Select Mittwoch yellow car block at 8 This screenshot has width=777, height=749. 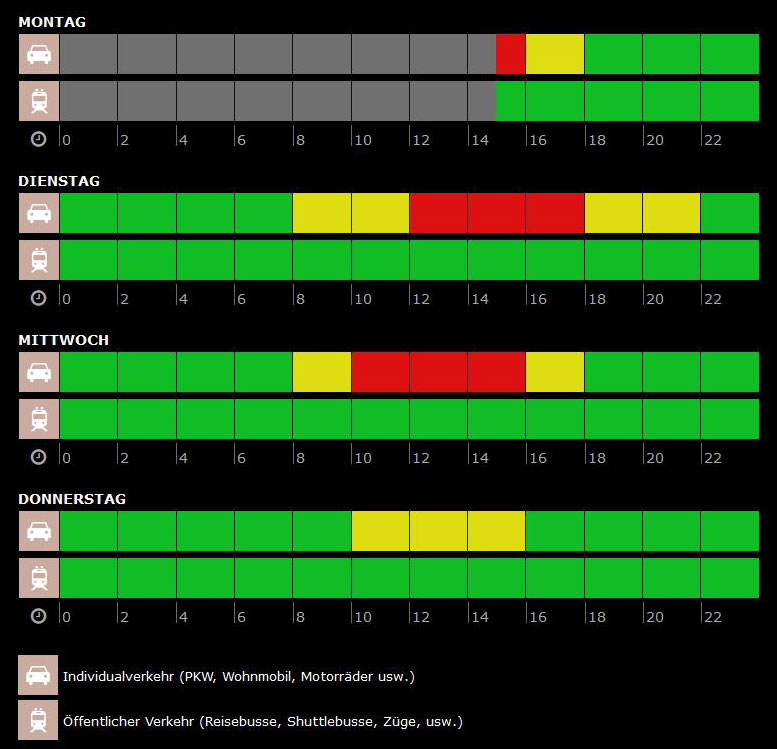tap(321, 372)
